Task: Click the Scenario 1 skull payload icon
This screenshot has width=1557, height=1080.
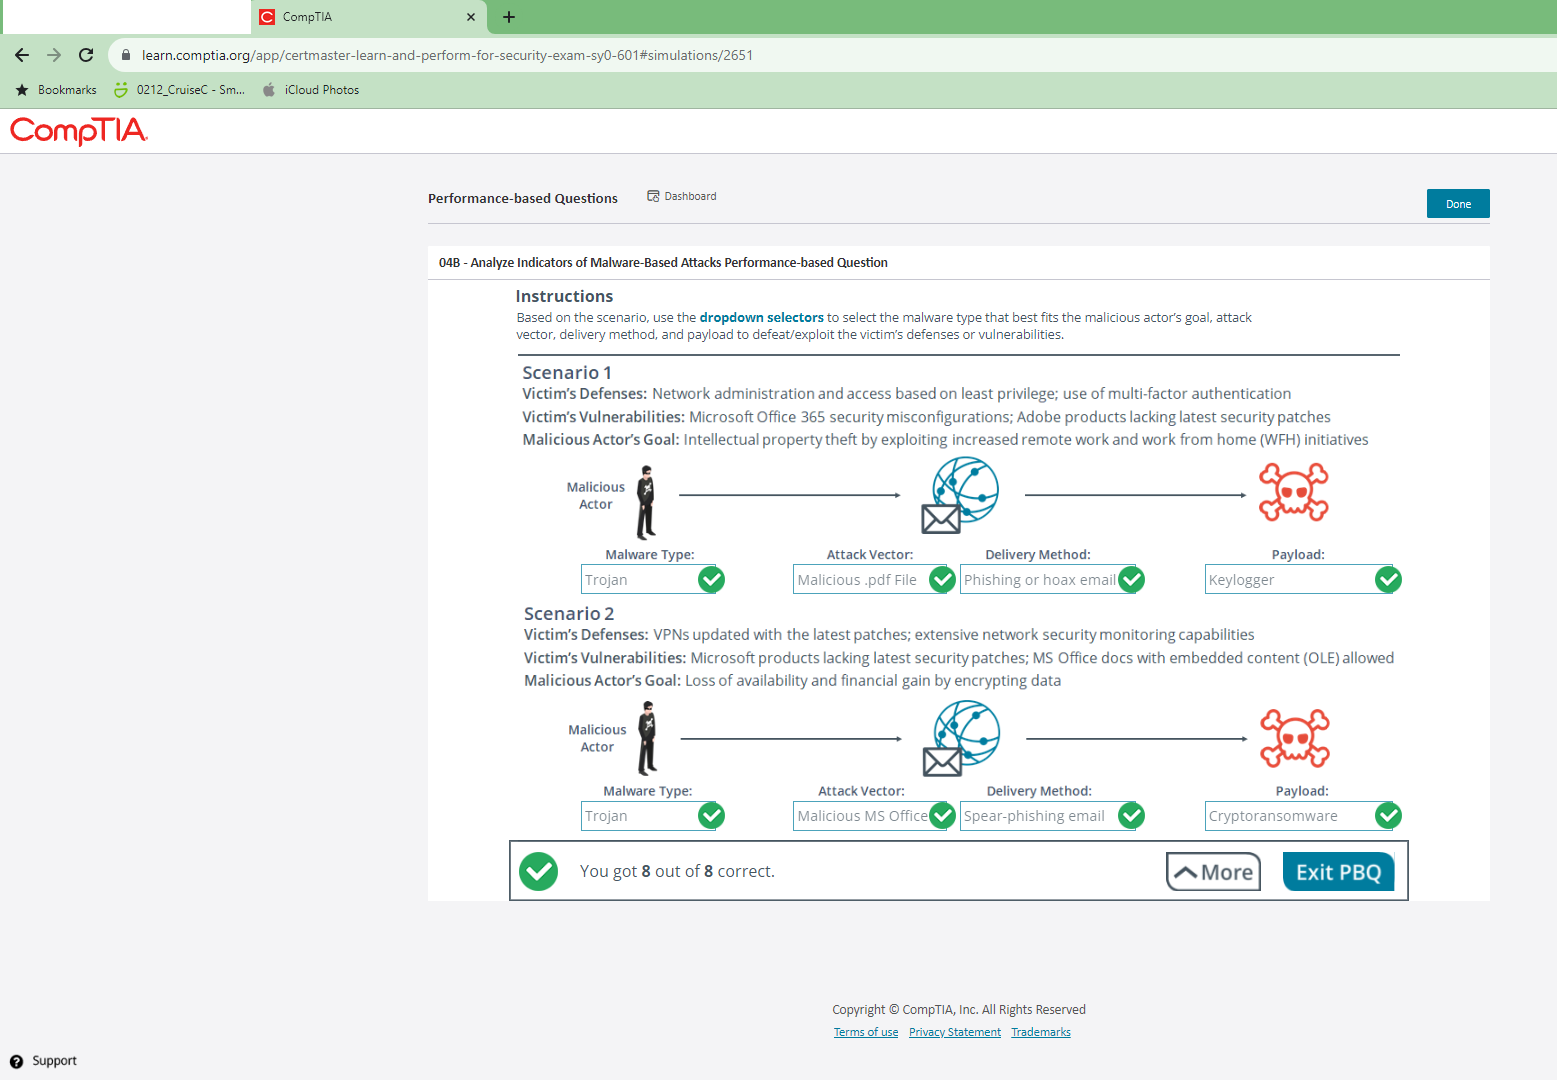Action: click(1293, 492)
